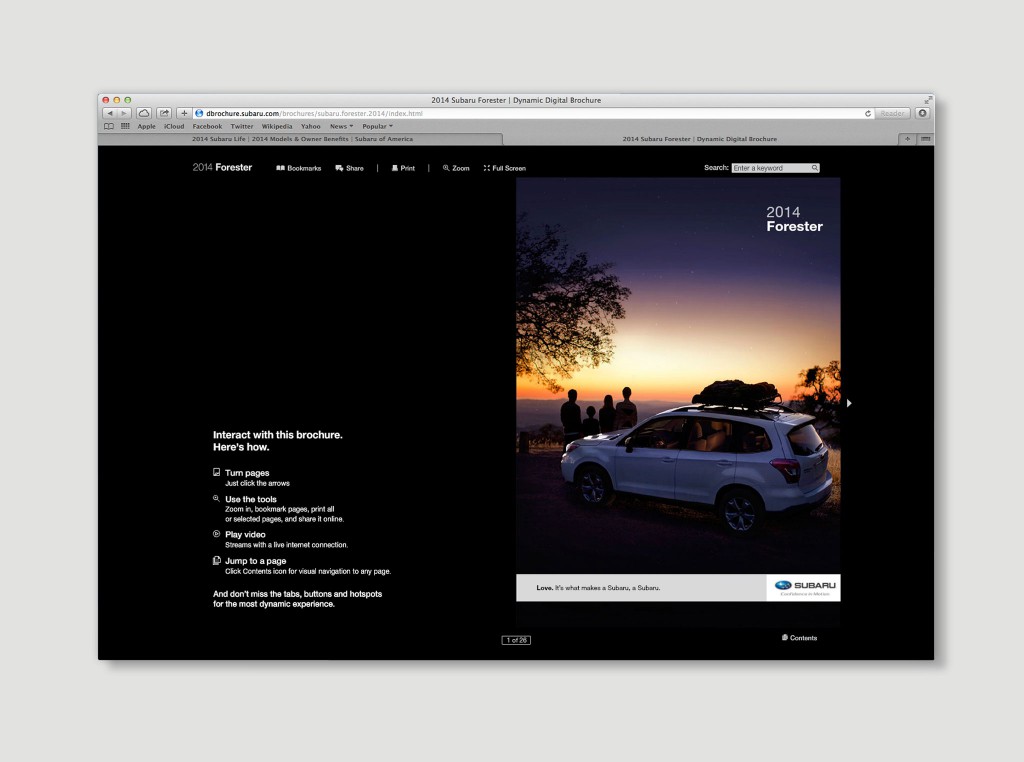
Task: Add a bookmark with the plus button
Action: click(184, 114)
